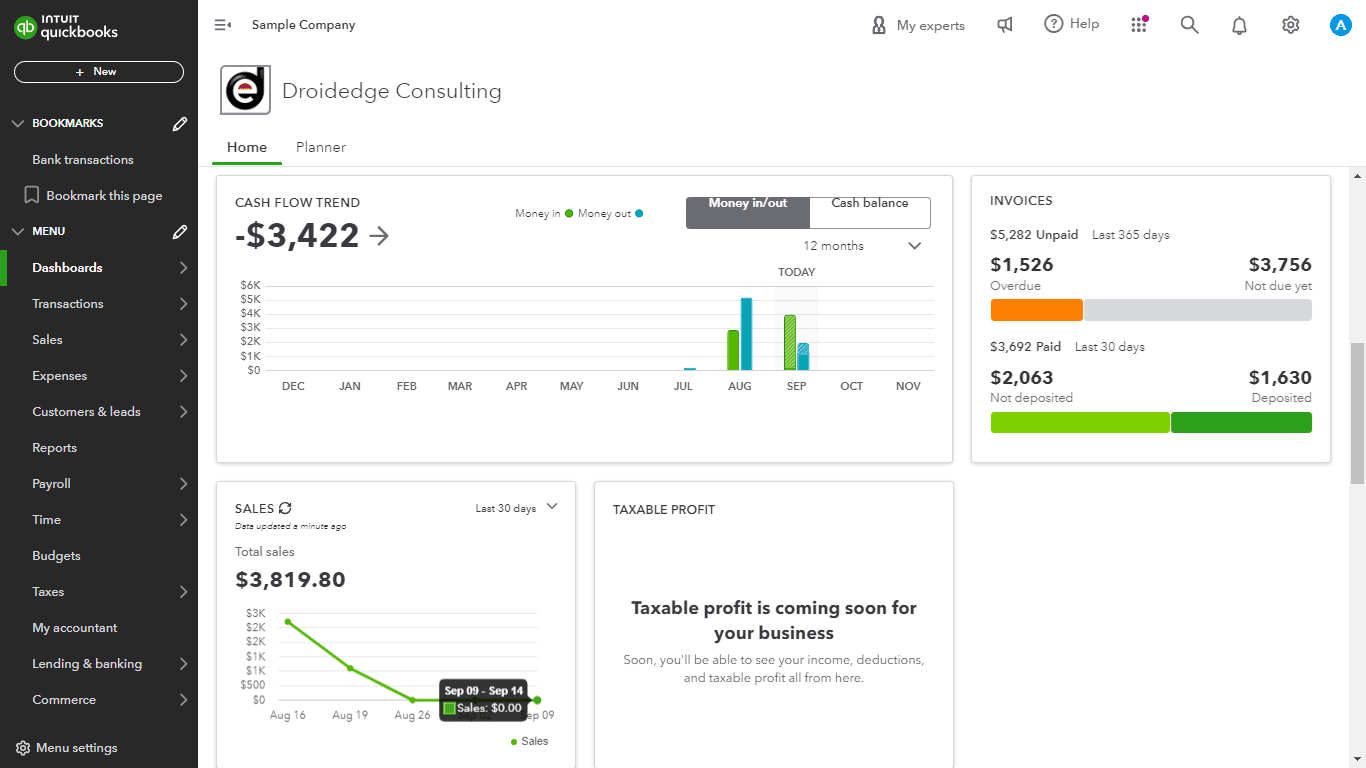
Task: Open the apps grid icon
Action: pos(1139,25)
